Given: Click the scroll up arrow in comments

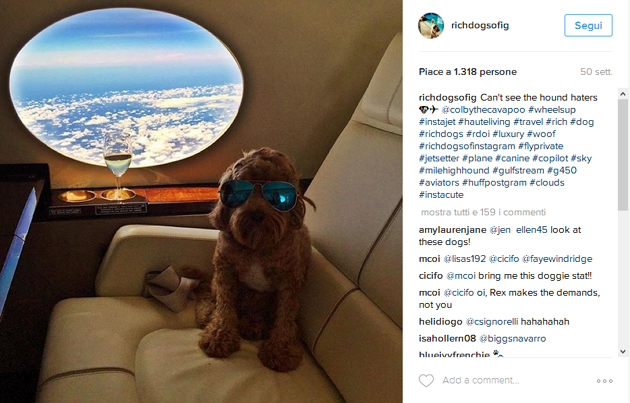Looking at the screenshot, I should point(623,94).
